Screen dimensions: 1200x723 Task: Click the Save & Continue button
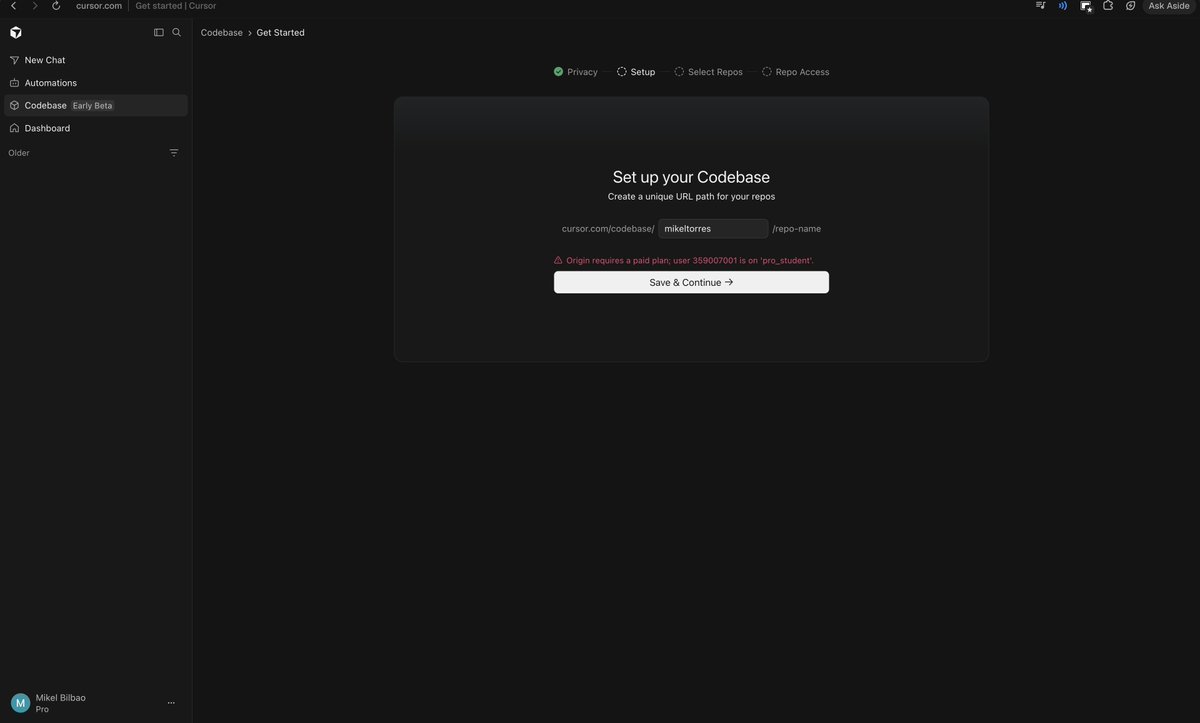[x=691, y=282]
